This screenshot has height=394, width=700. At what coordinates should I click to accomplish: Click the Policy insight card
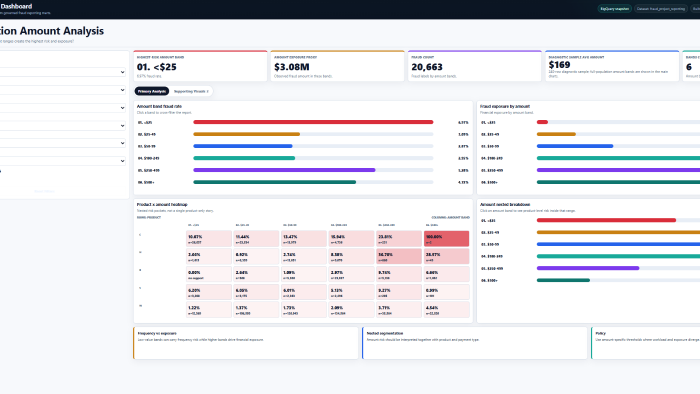[x=646, y=343]
